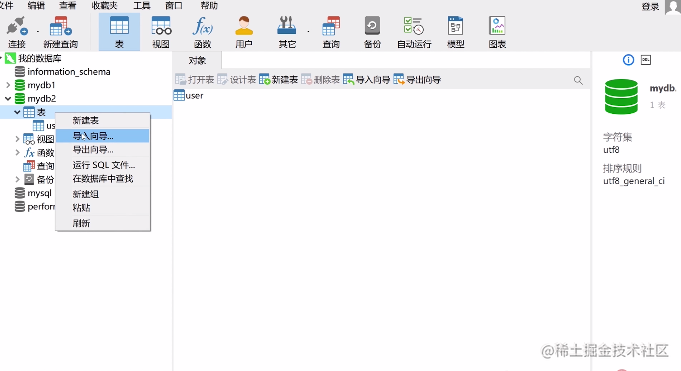Click the search magnifier in object bar
This screenshot has height=371, width=681.
578,80
